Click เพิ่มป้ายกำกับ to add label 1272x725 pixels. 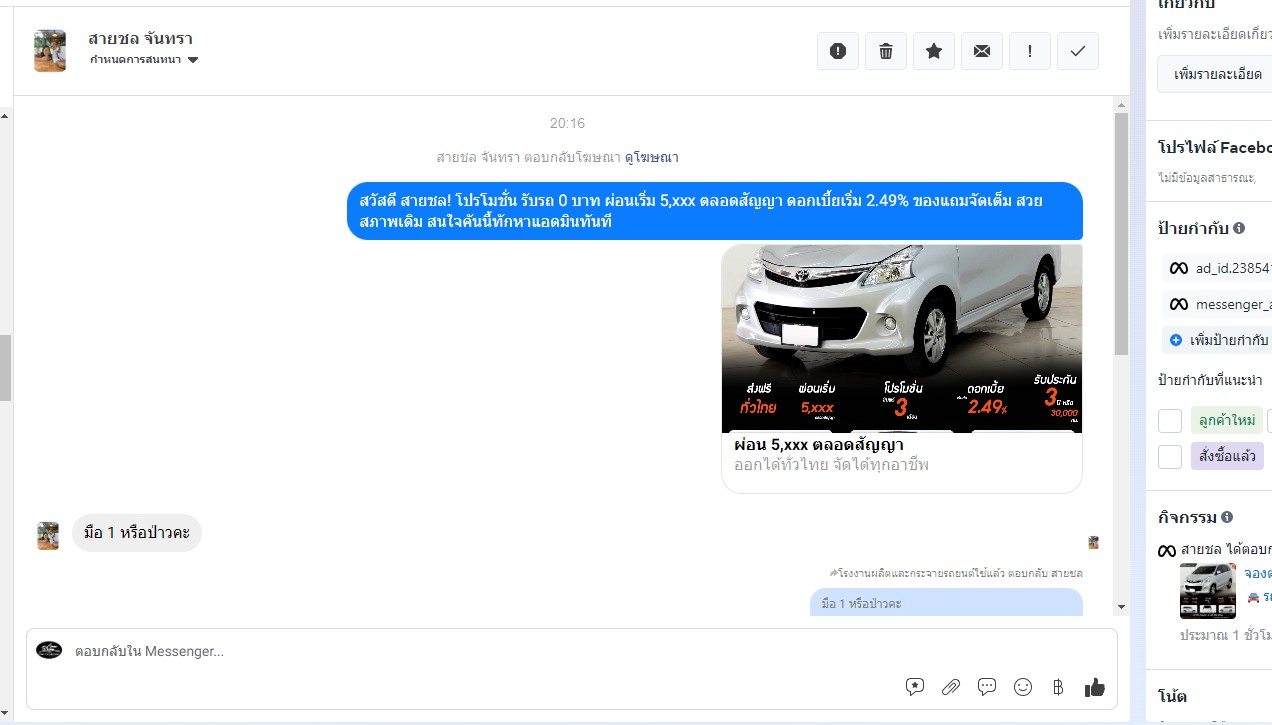(1220, 340)
